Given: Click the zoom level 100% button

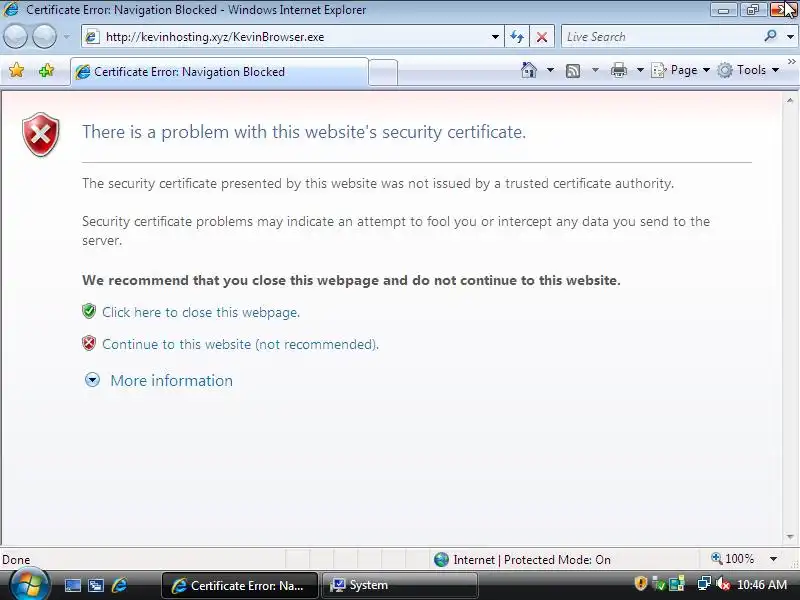Looking at the screenshot, I should click(x=733, y=559).
